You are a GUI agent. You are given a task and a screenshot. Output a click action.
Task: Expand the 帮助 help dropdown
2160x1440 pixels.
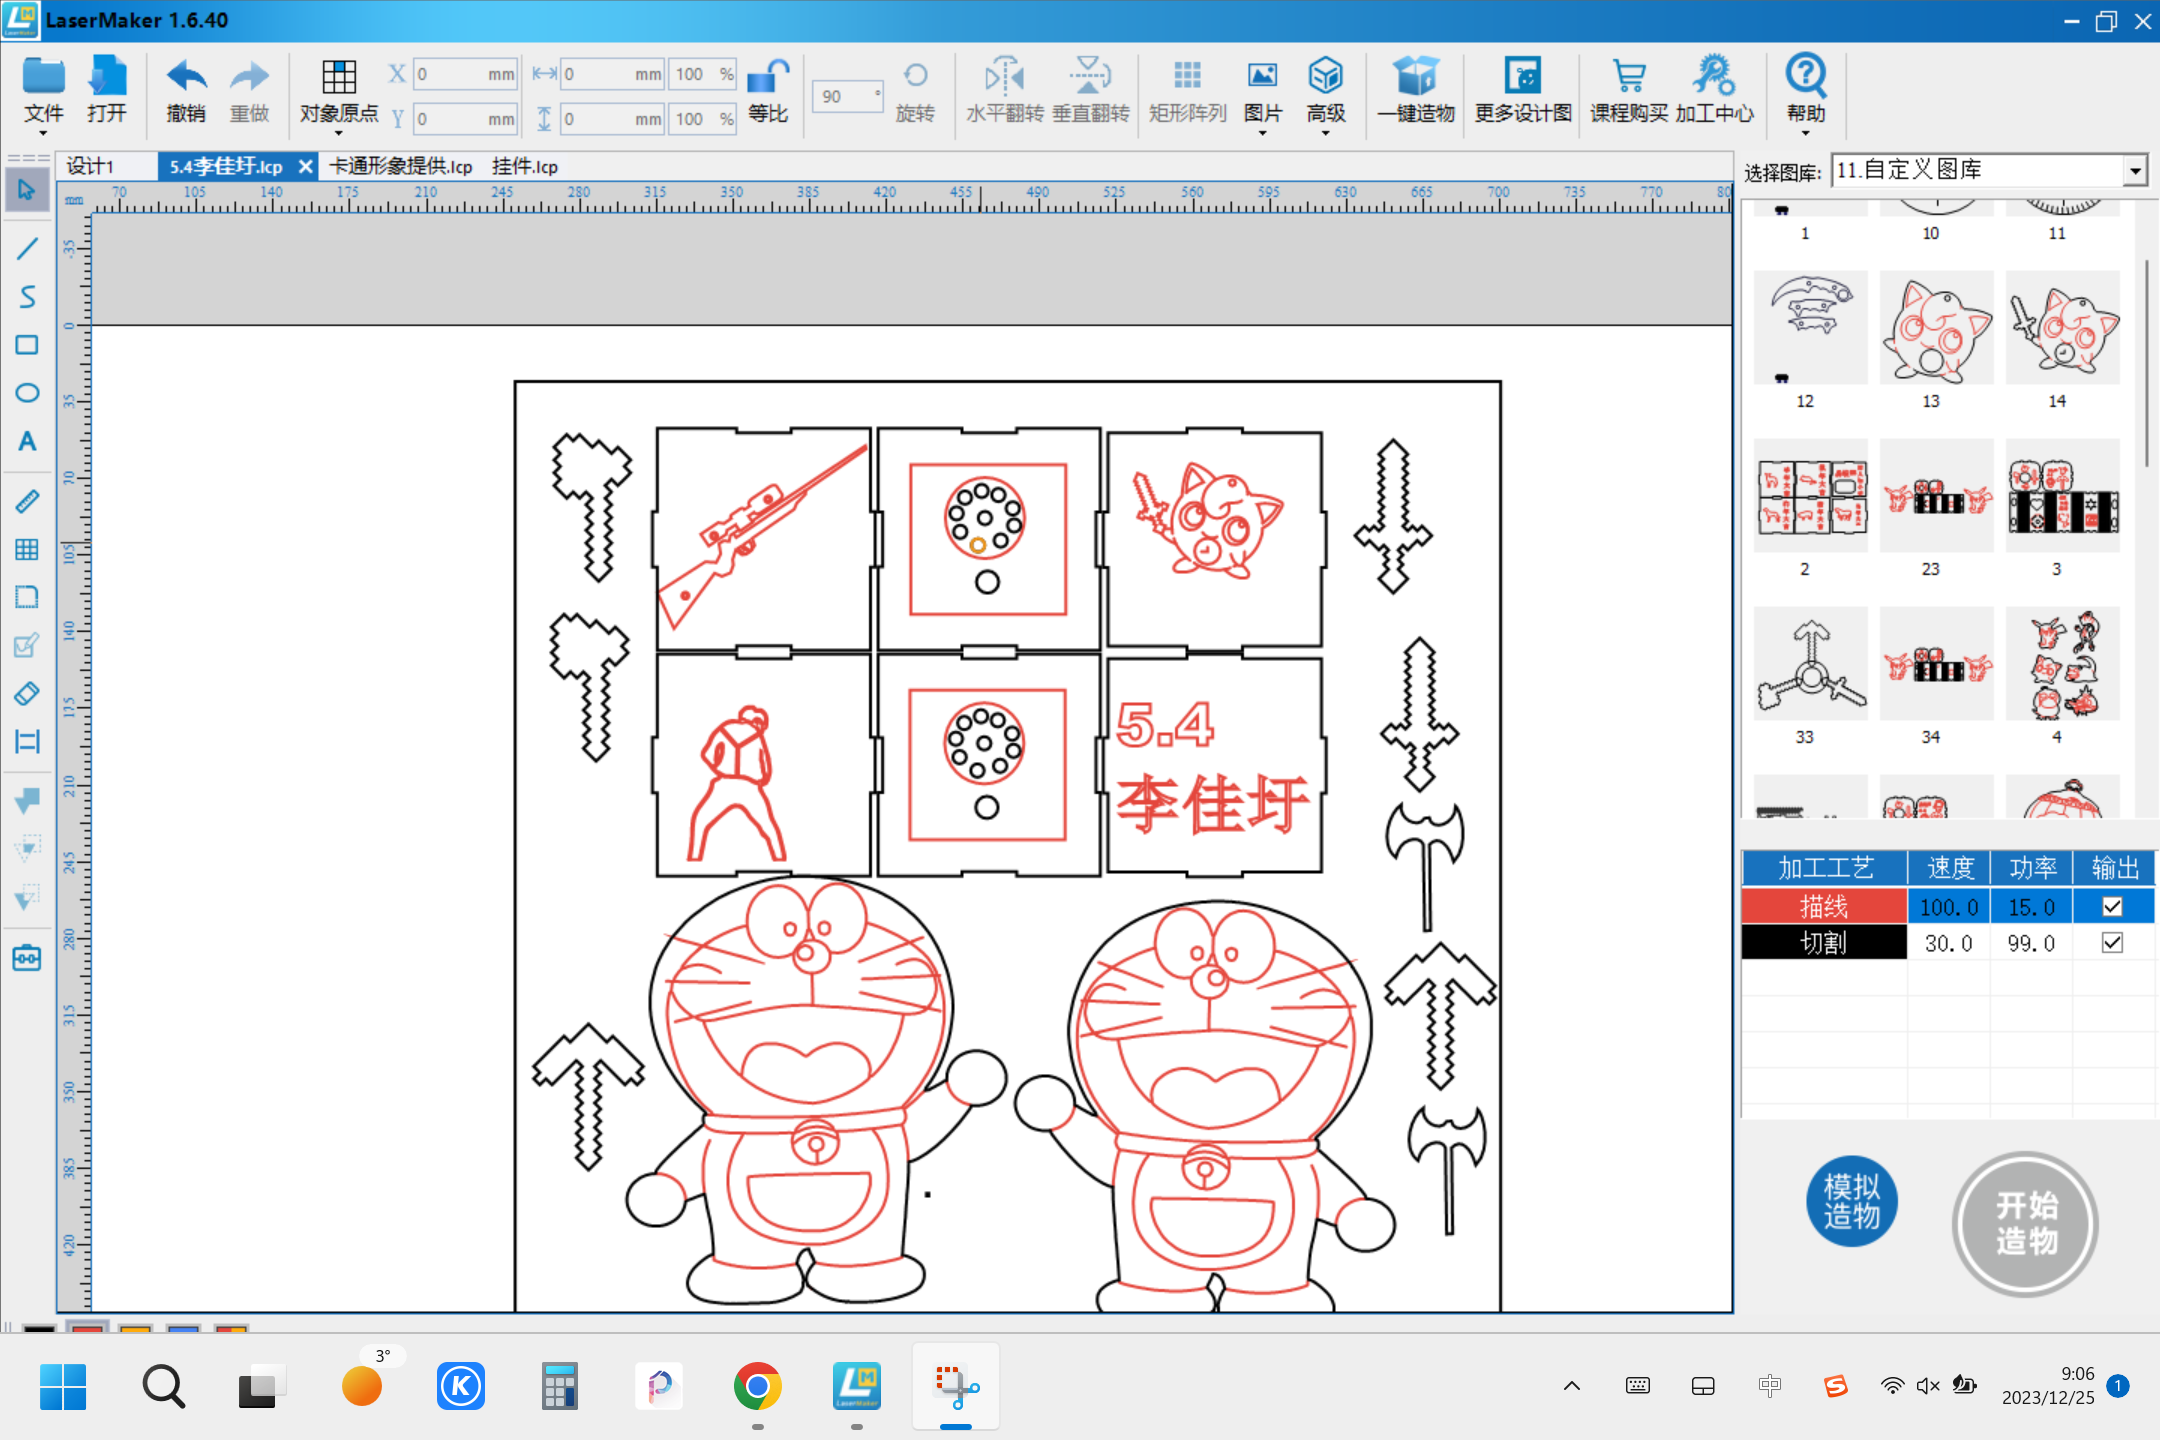[x=1805, y=133]
